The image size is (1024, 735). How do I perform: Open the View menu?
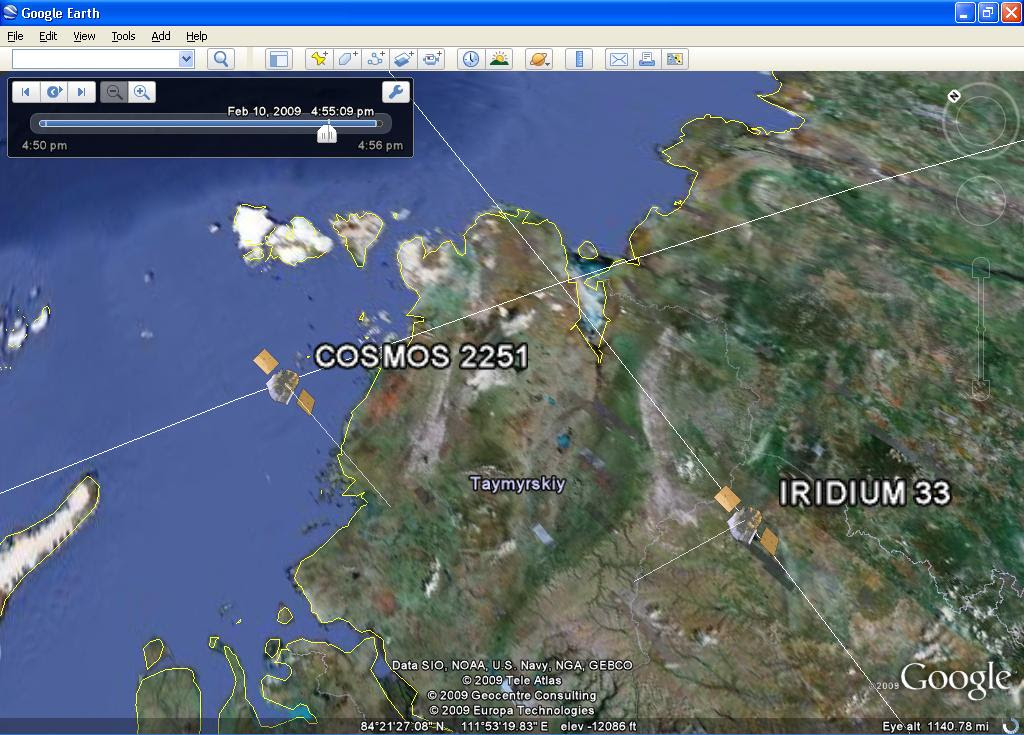84,36
